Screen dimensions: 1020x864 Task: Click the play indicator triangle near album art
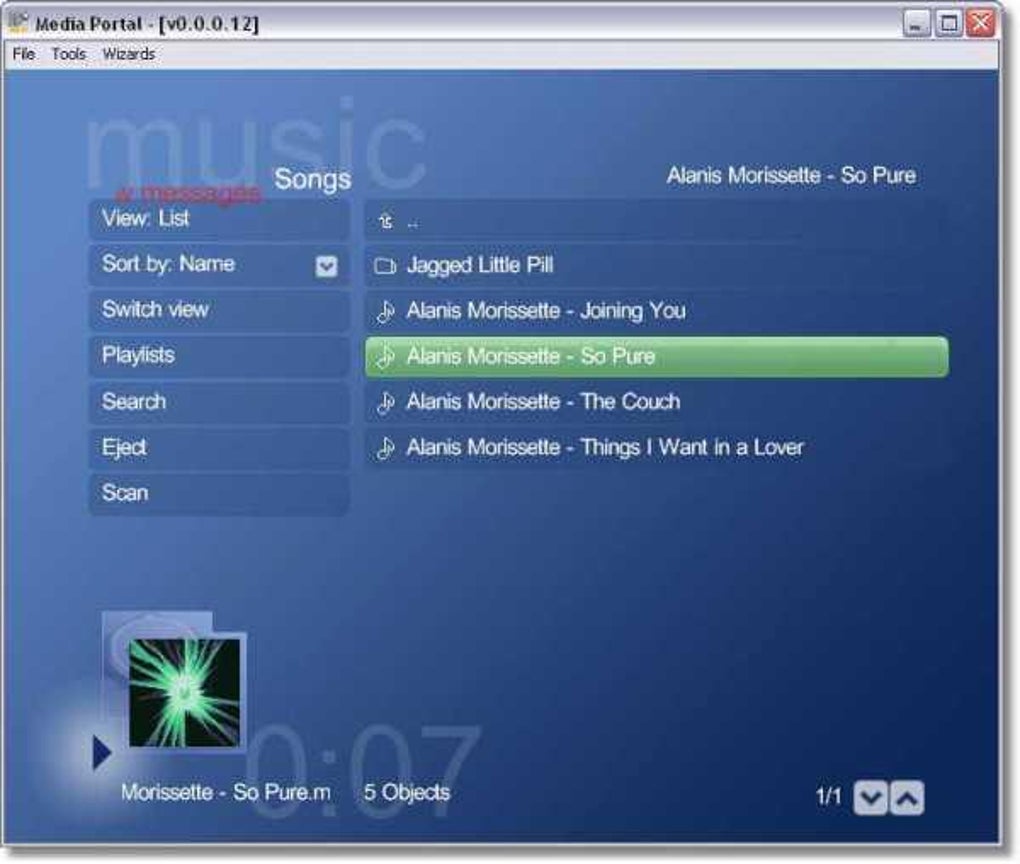click(101, 753)
